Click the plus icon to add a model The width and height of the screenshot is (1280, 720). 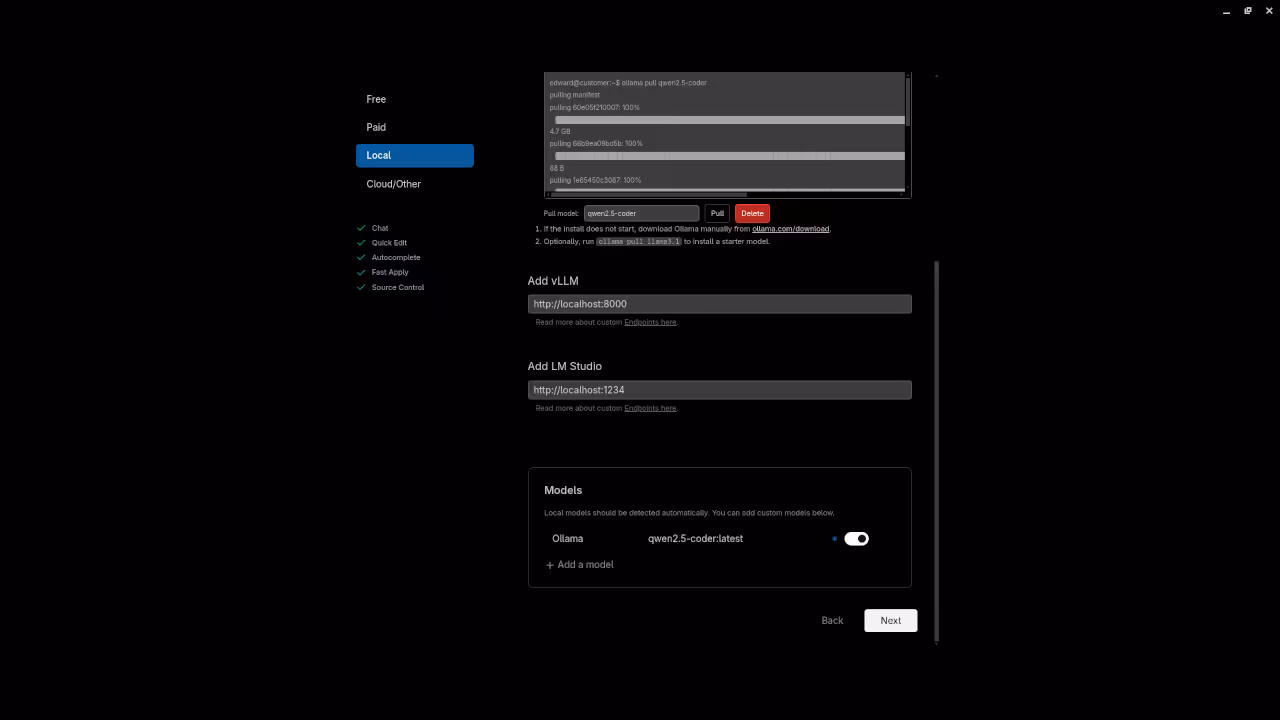click(x=549, y=564)
